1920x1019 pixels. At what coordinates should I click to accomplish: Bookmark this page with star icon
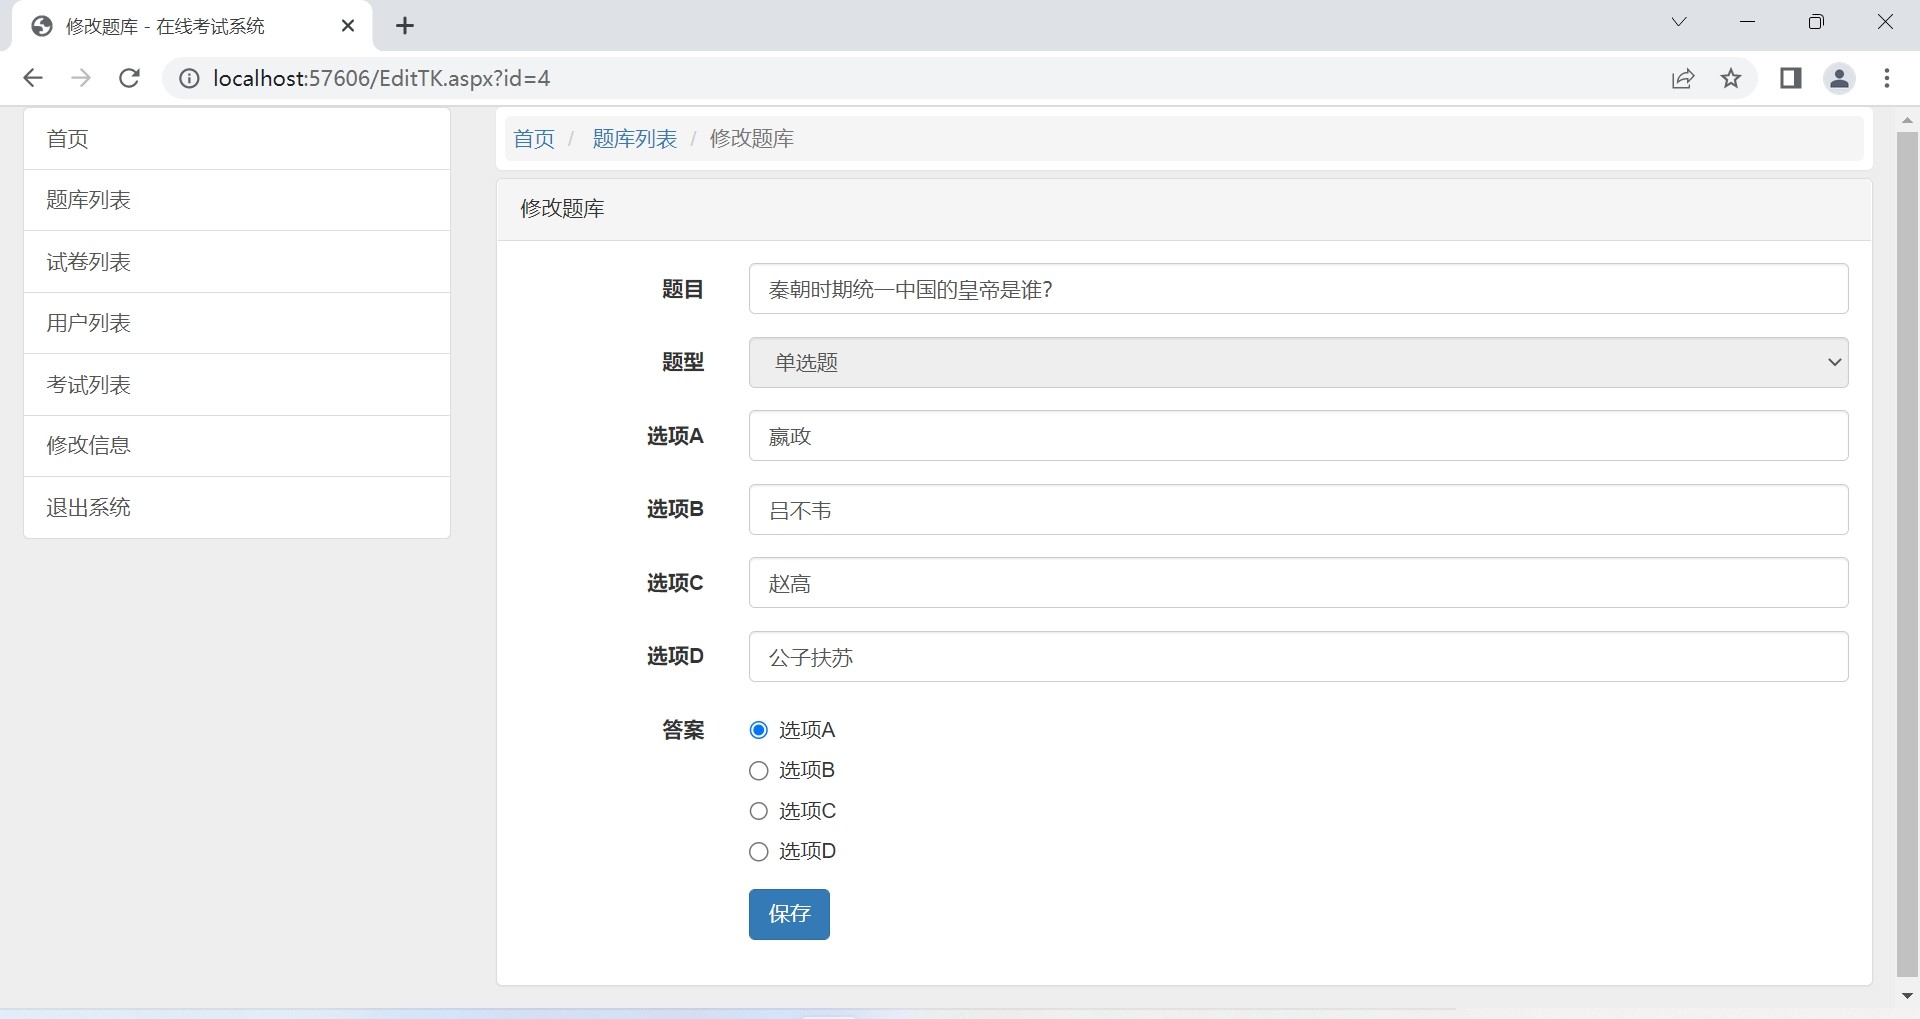[1731, 78]
